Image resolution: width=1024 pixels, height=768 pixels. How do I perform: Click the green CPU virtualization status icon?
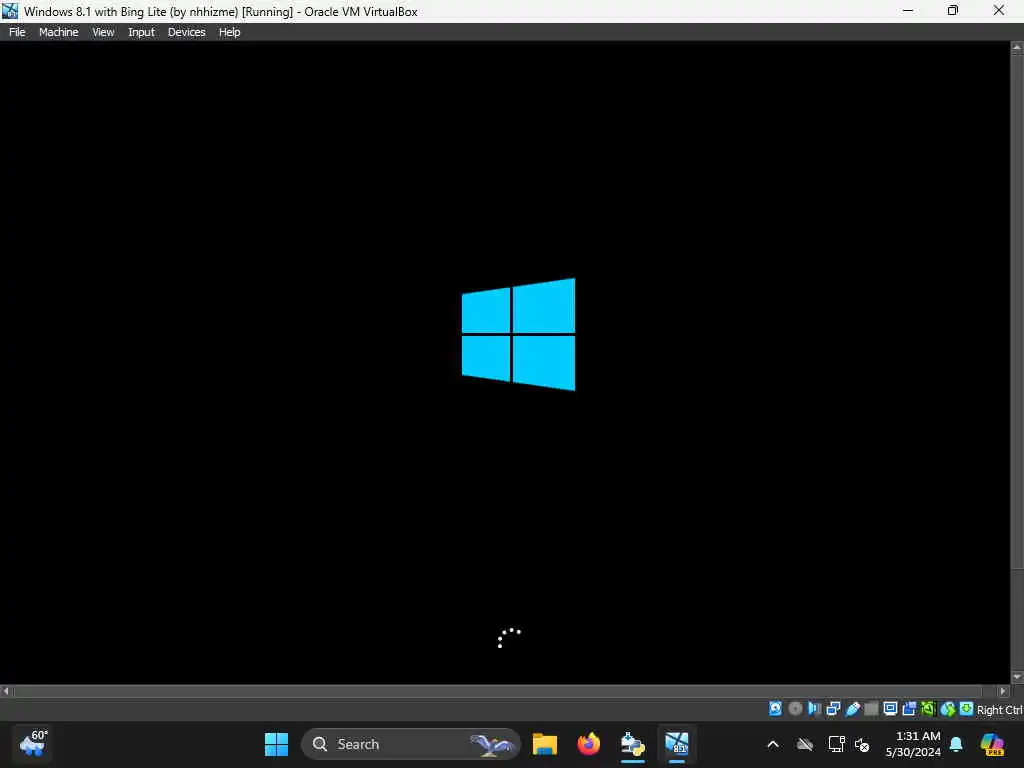928,709
